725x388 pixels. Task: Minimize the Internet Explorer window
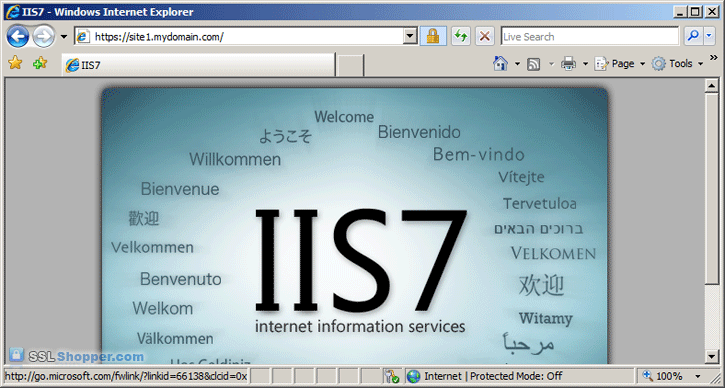680,12
